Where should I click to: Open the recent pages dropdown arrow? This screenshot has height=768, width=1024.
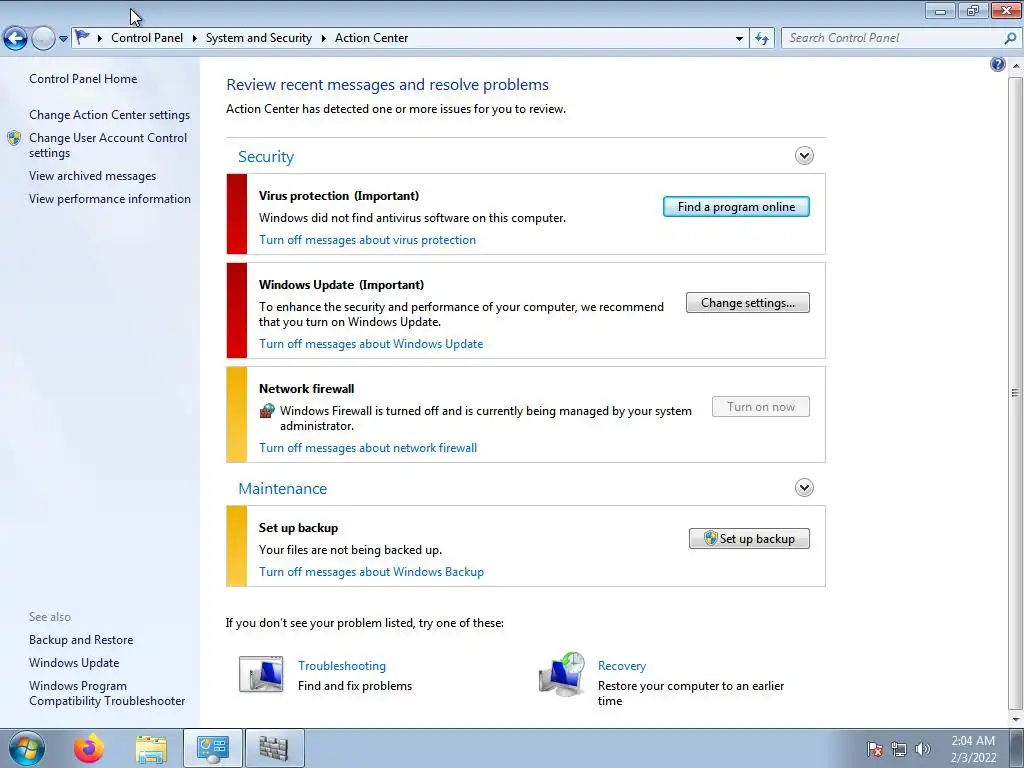coord(63,39)
